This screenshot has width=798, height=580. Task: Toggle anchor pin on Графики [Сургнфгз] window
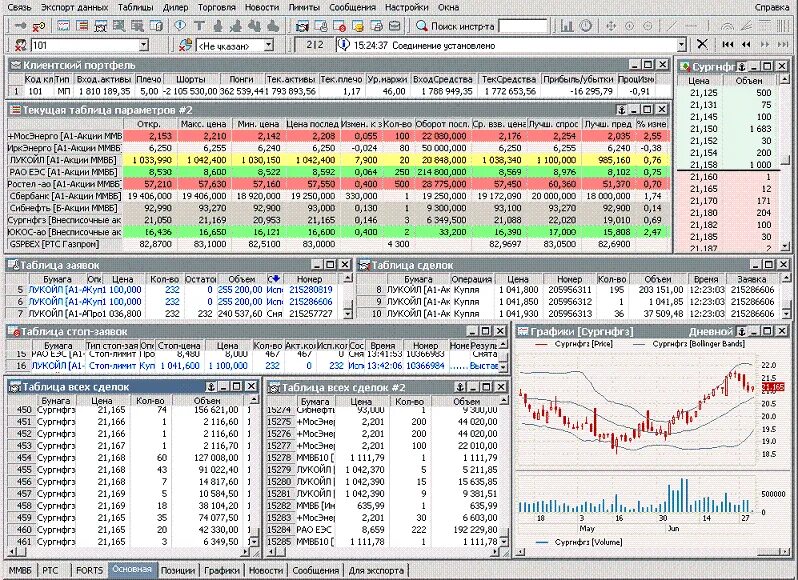tap(742, 331)
